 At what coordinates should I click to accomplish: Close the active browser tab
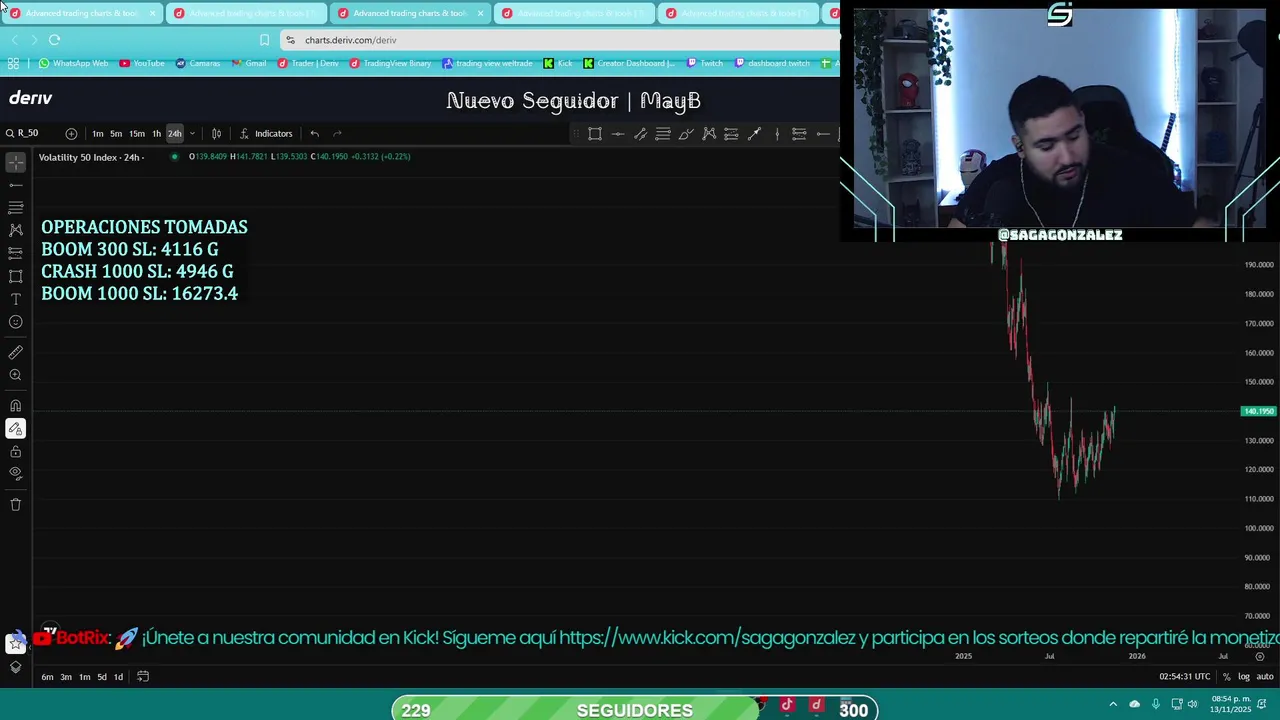pos(480,13)
